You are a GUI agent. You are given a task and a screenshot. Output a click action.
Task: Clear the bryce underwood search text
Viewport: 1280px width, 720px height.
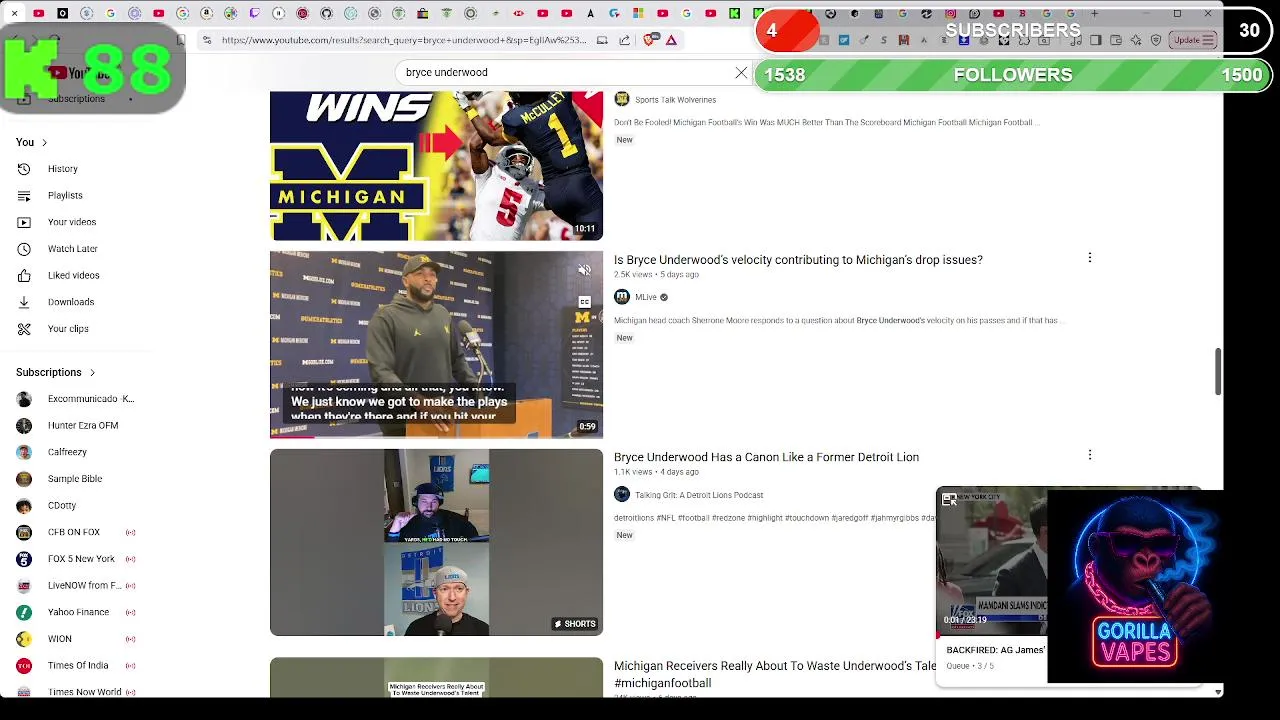click(x=741, y=73)
